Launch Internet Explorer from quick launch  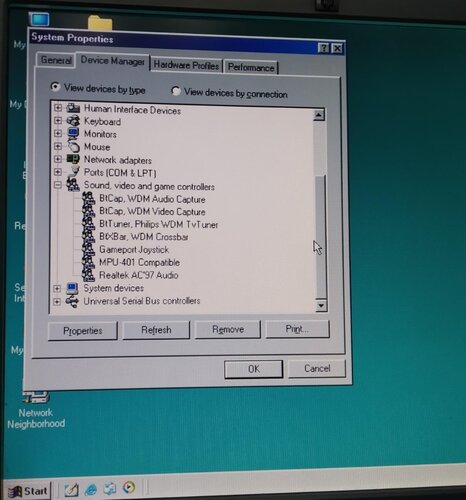click(91, 489)
